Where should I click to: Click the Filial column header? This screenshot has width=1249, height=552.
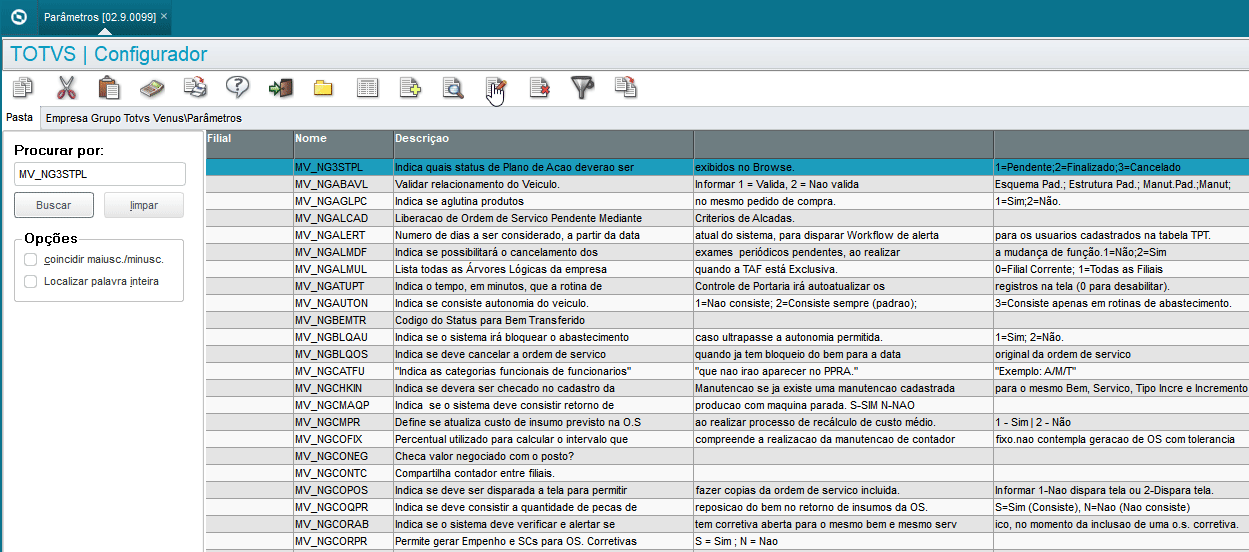[249, 143]
